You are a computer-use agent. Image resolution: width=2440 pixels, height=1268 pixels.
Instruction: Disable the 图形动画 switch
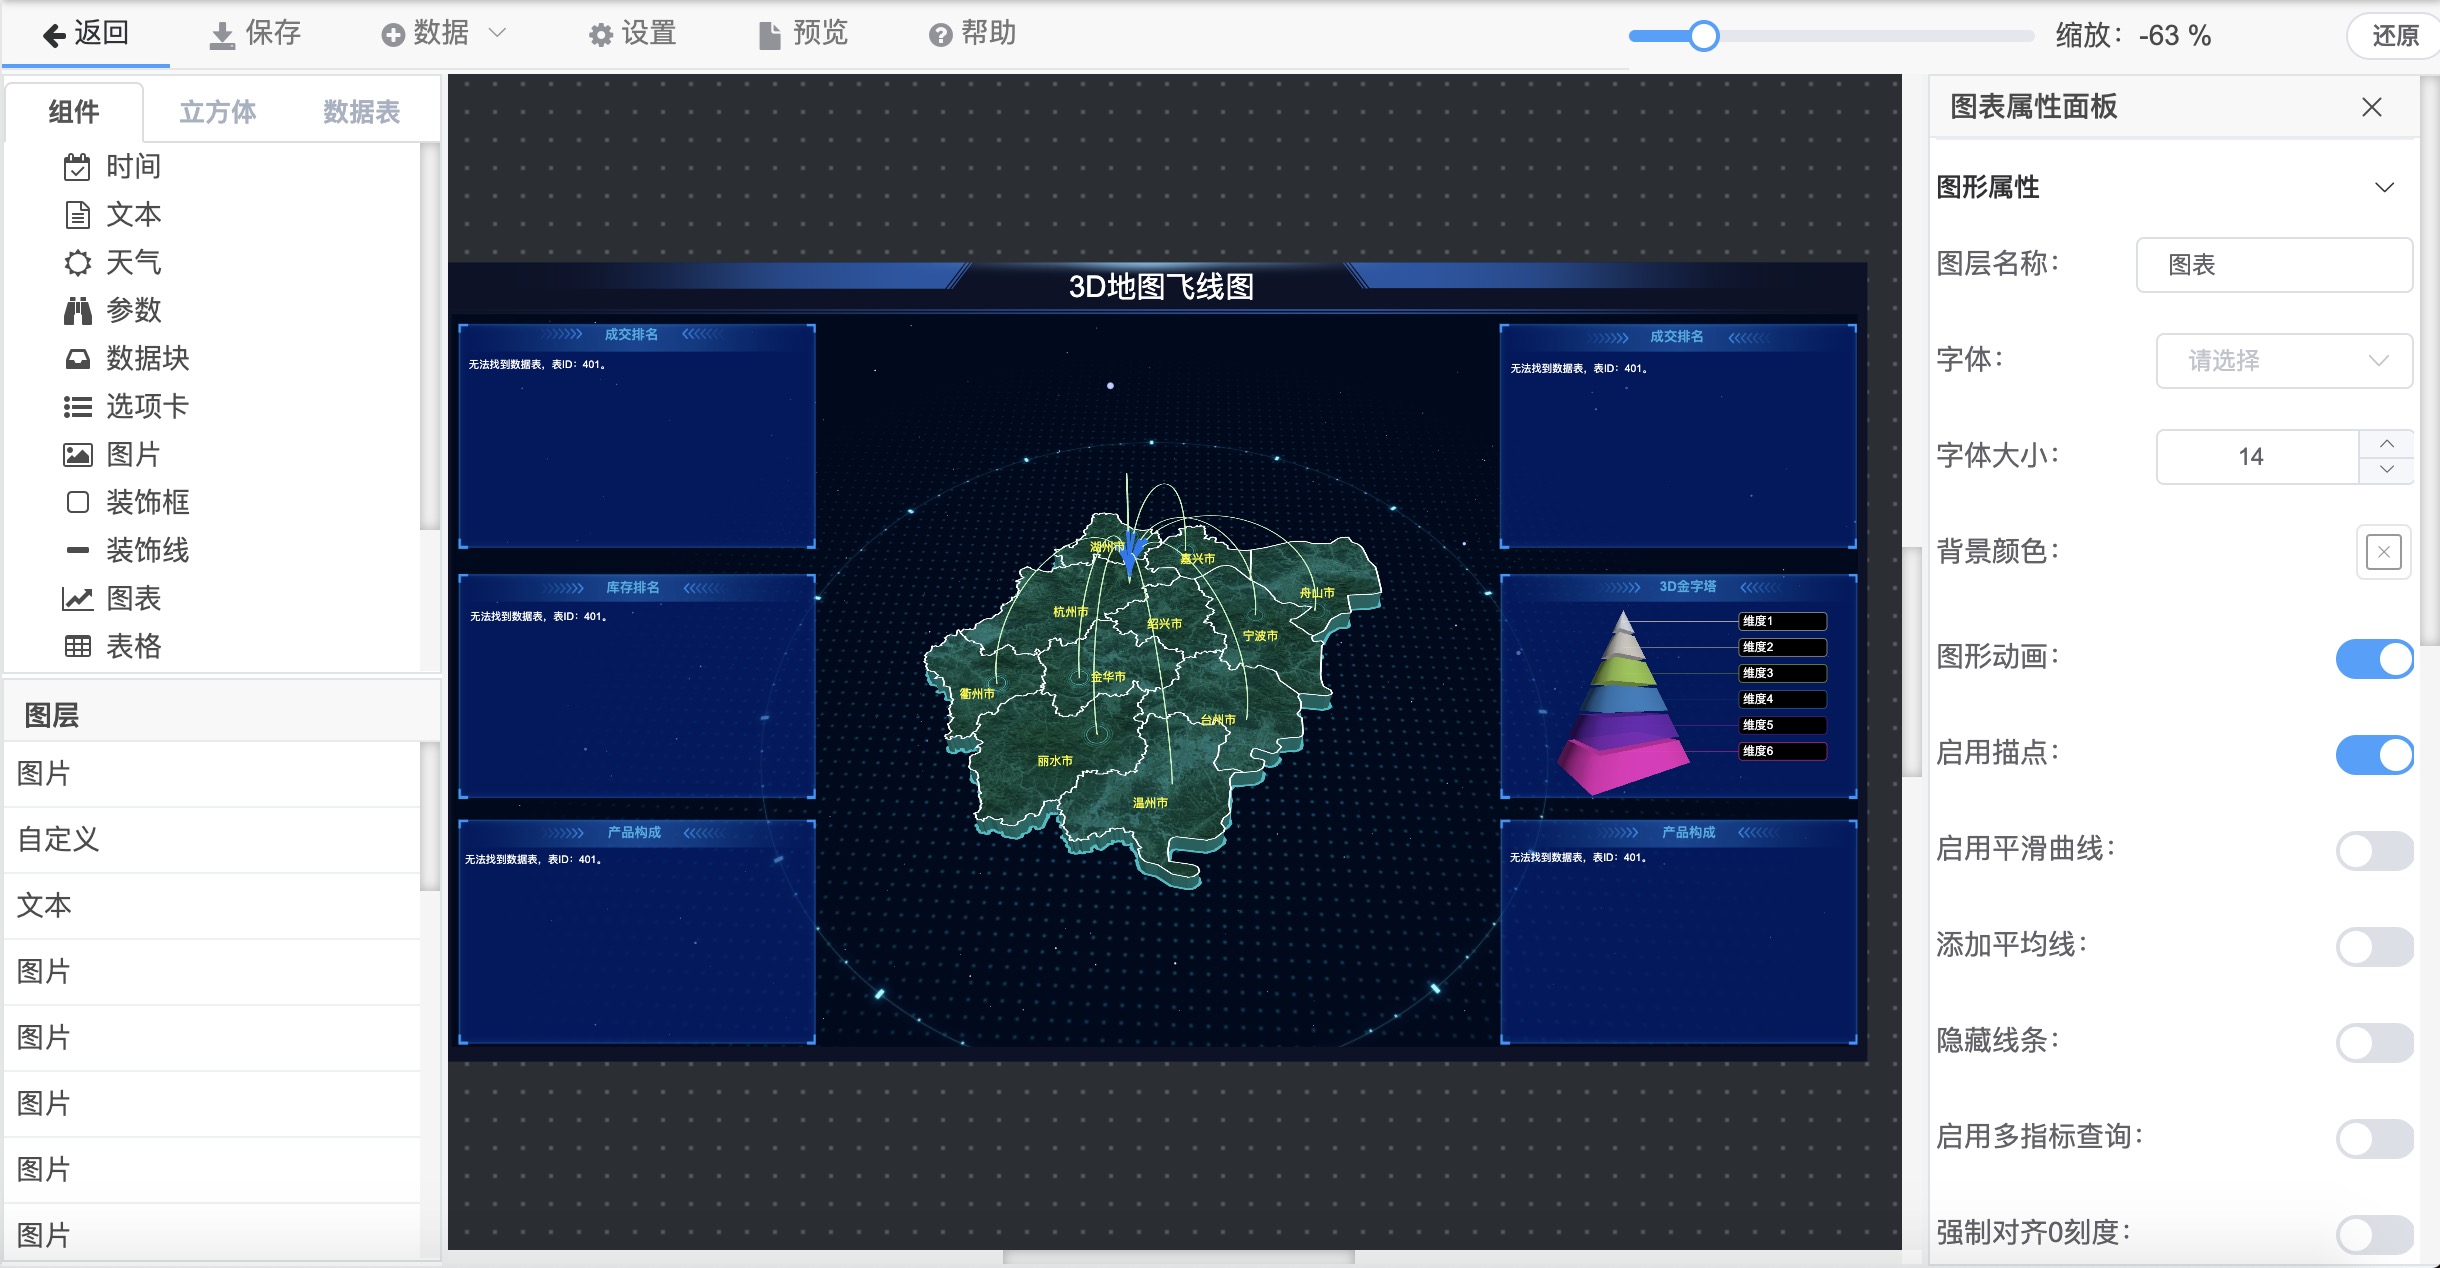(2374, 659)
